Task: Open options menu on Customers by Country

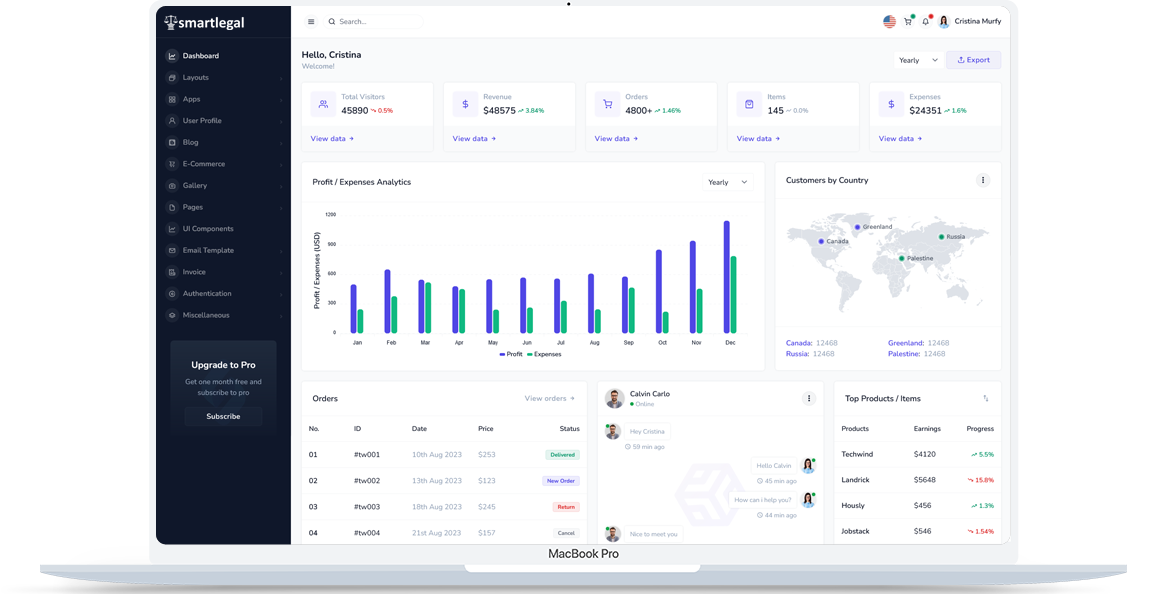Action: (x=983, y=180)
